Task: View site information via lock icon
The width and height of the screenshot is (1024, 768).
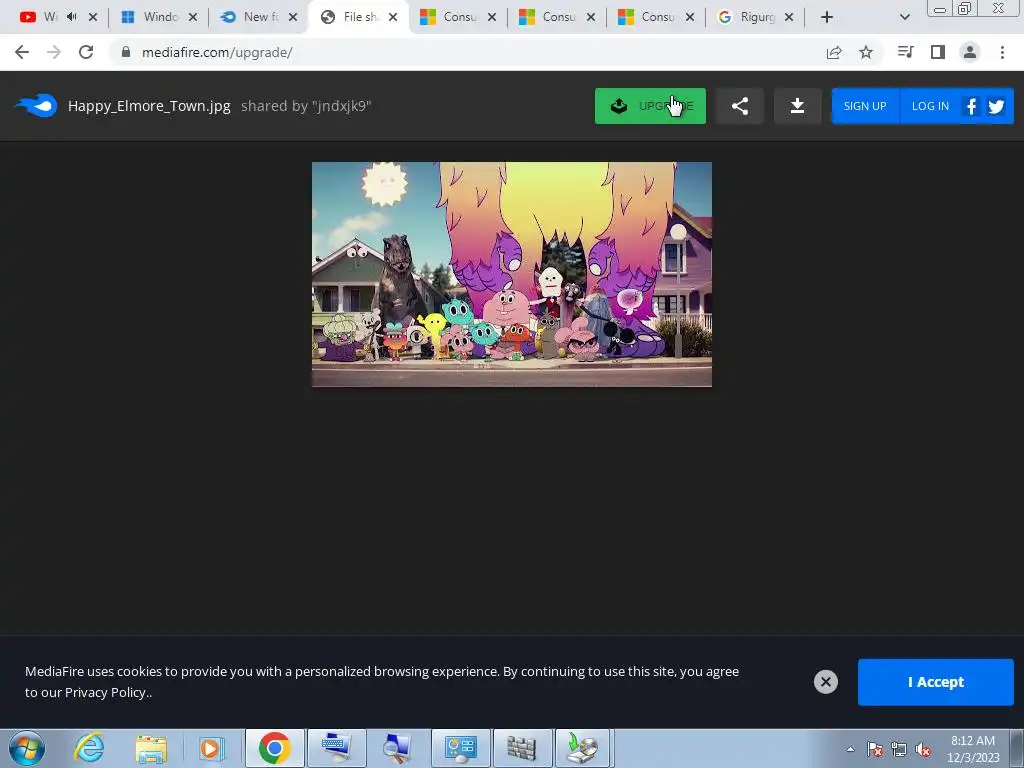Action: point(126,52)
